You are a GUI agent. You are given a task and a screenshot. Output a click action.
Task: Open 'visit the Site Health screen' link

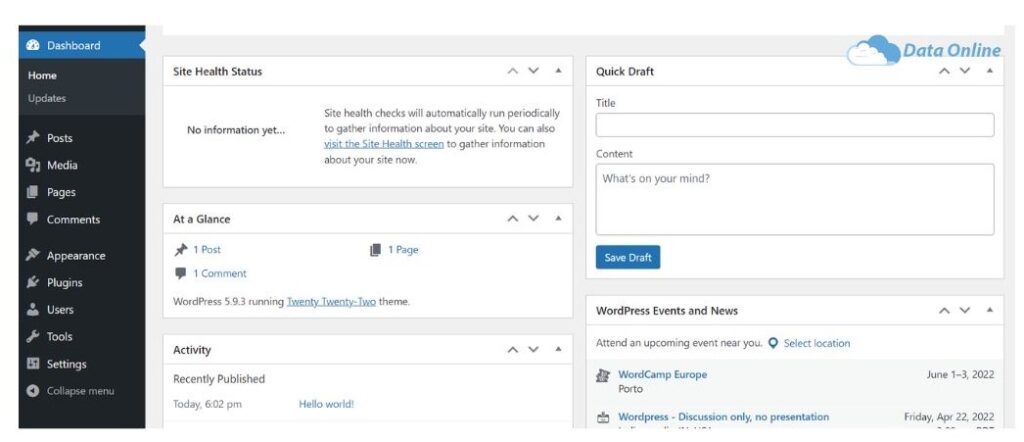pos(384,144)
